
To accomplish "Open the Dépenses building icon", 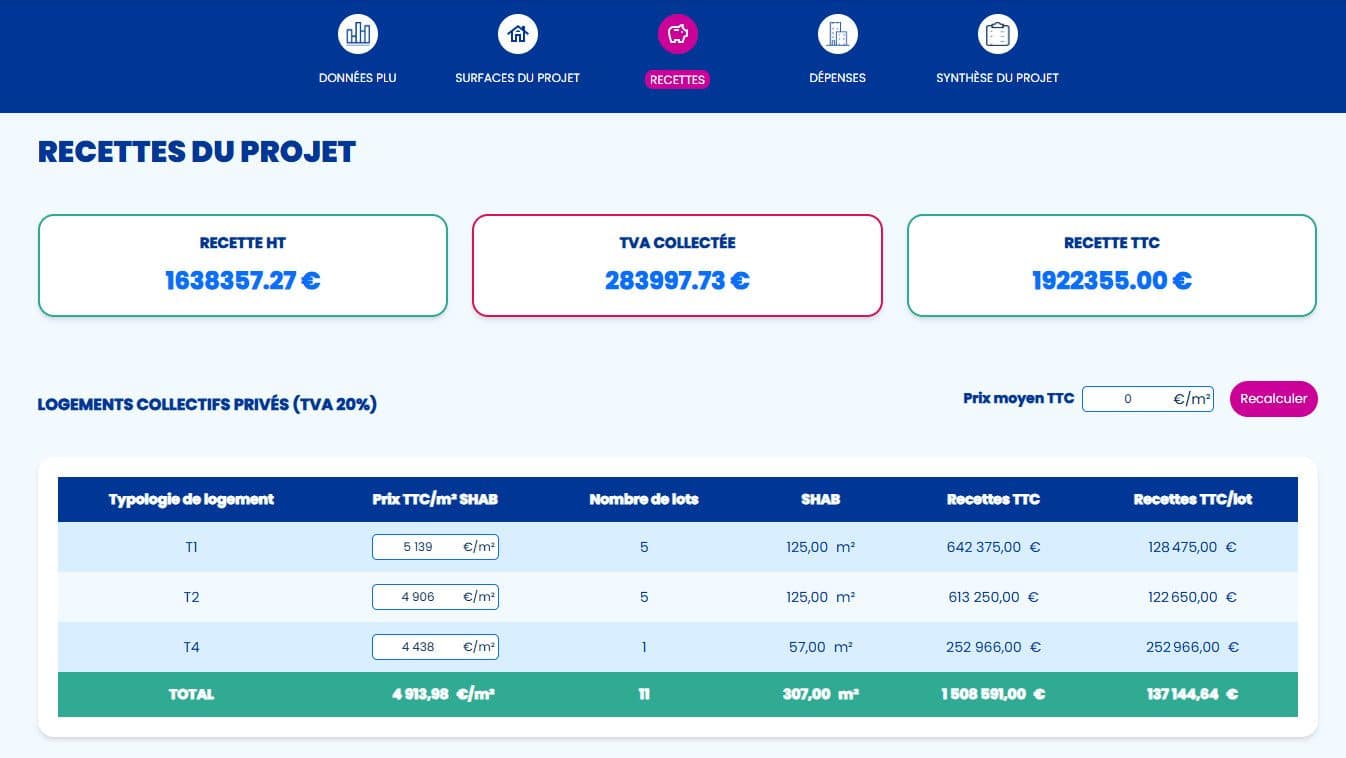I will click(x=838, y=35).
